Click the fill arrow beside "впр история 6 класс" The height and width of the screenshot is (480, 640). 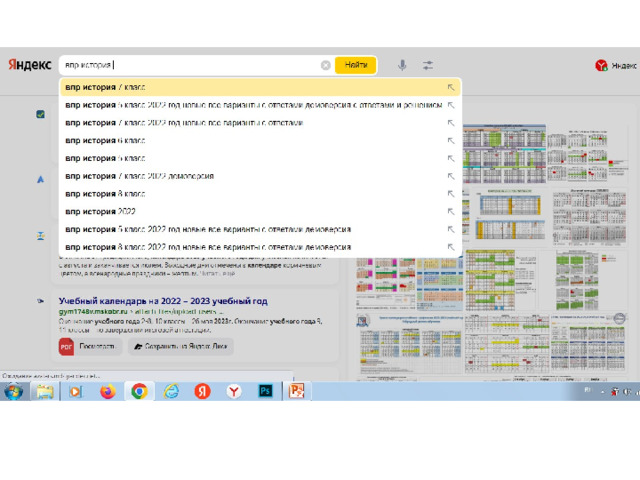pos(451,140)
